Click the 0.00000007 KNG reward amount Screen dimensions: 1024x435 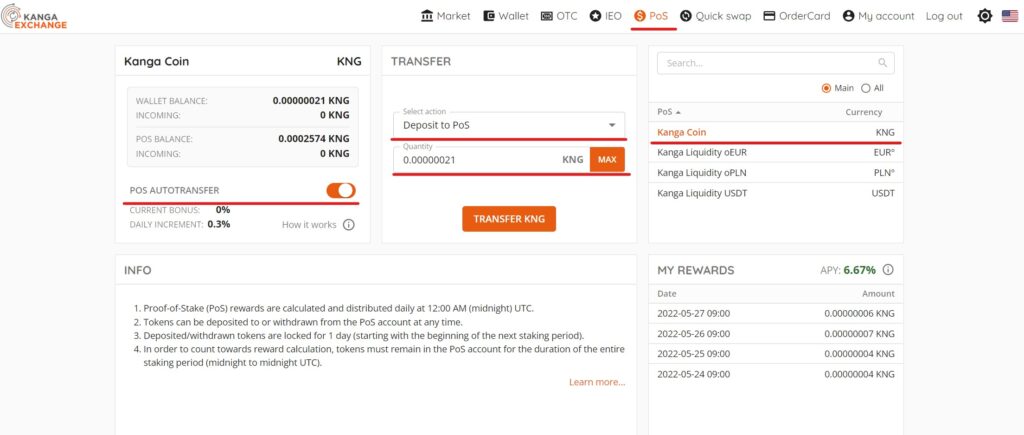coord(859,334)
